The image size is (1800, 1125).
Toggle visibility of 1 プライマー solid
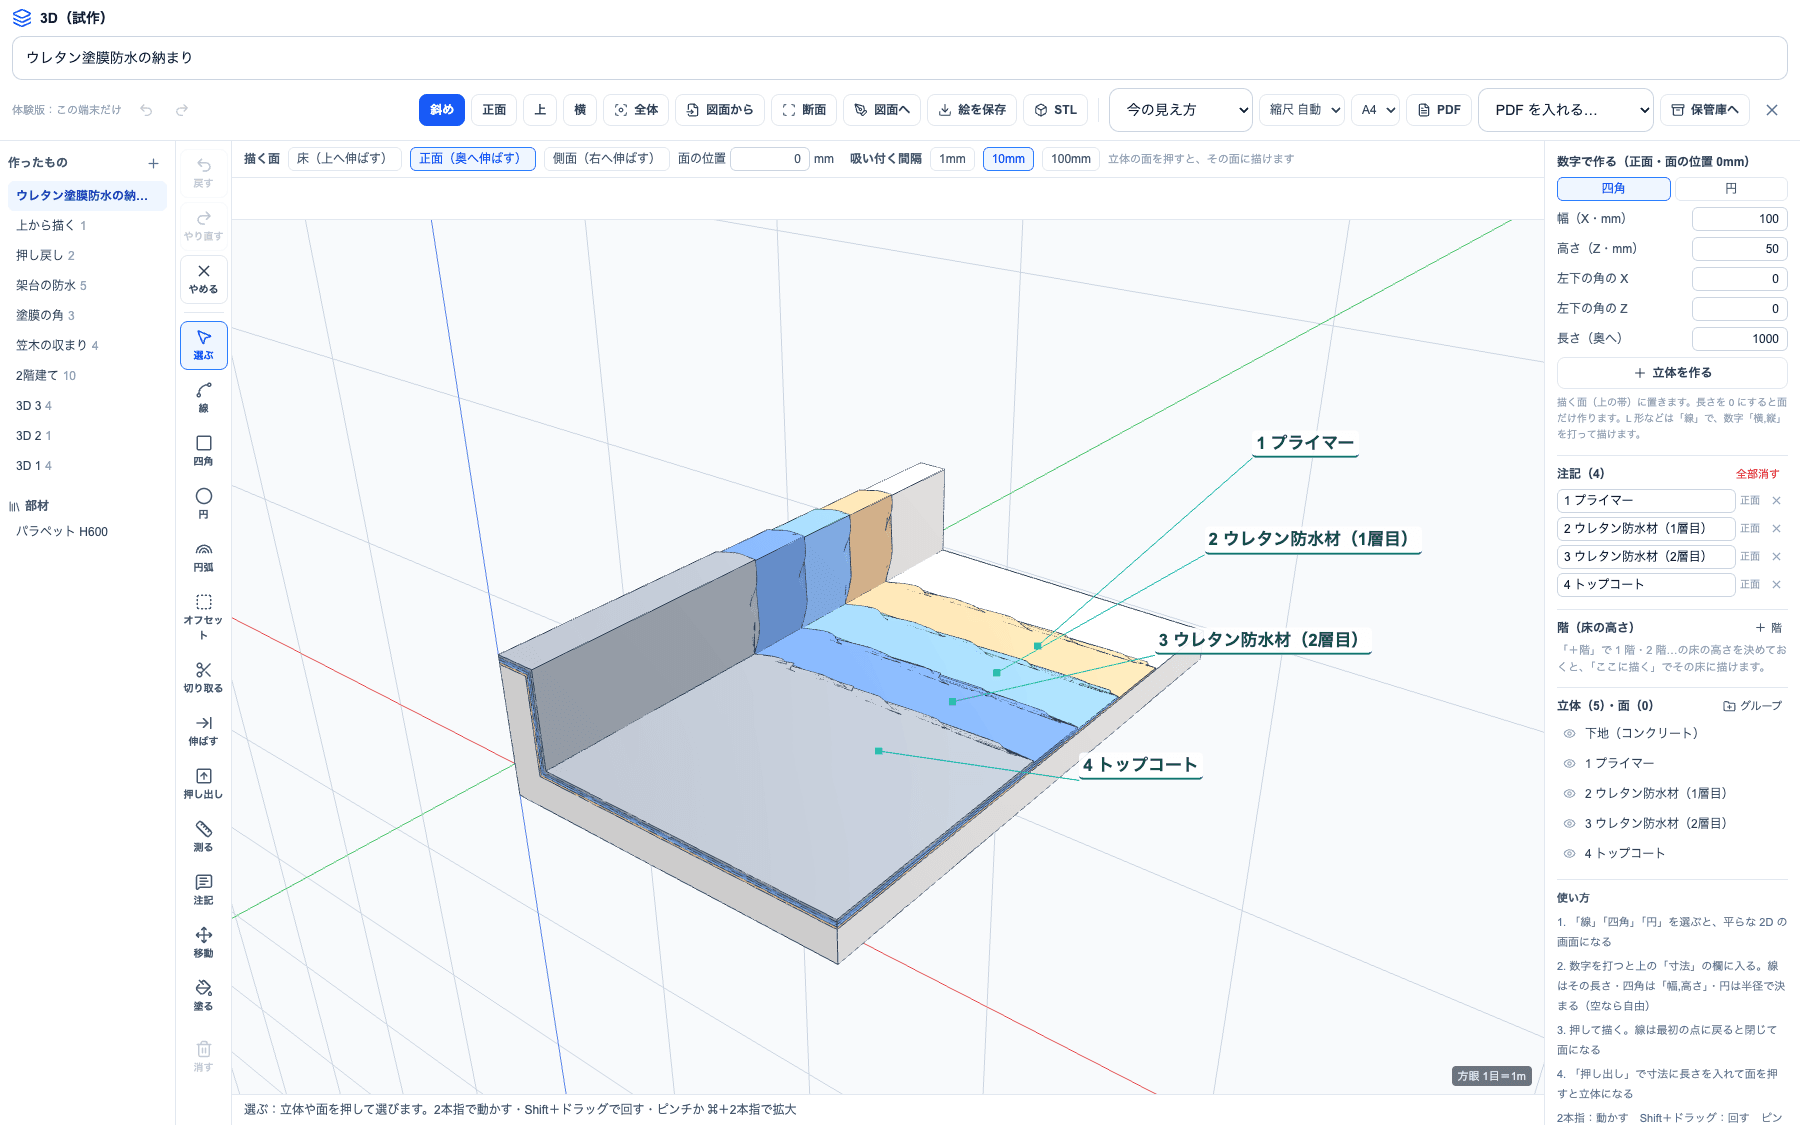1570,764
